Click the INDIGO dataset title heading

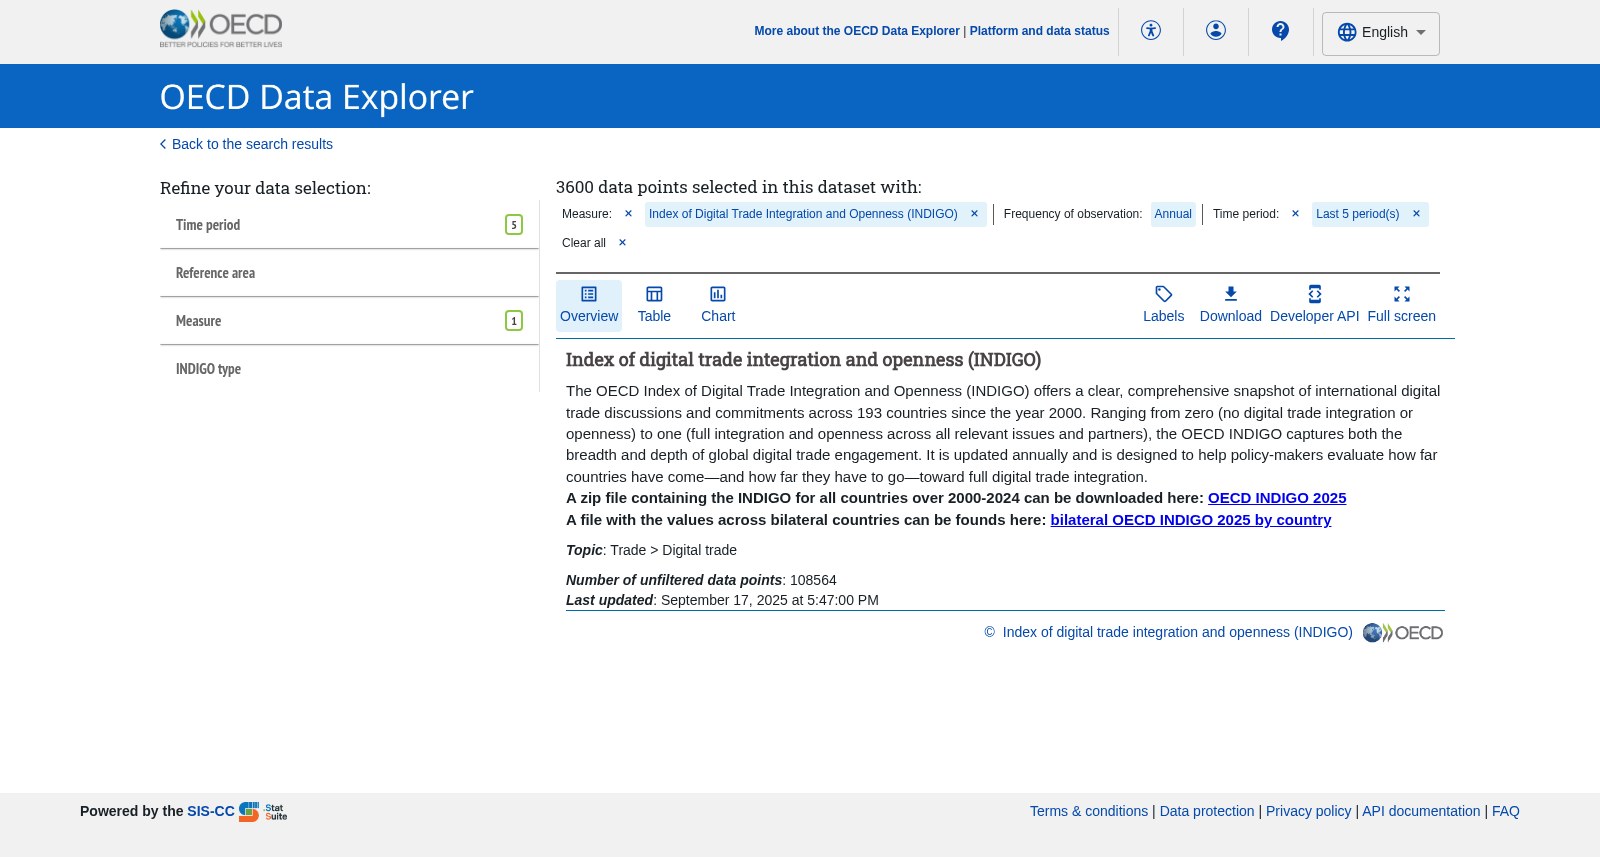point(803,360)
